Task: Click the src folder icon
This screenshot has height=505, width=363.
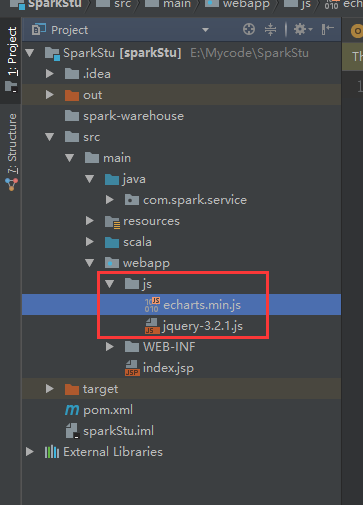Action: (72, 137)
